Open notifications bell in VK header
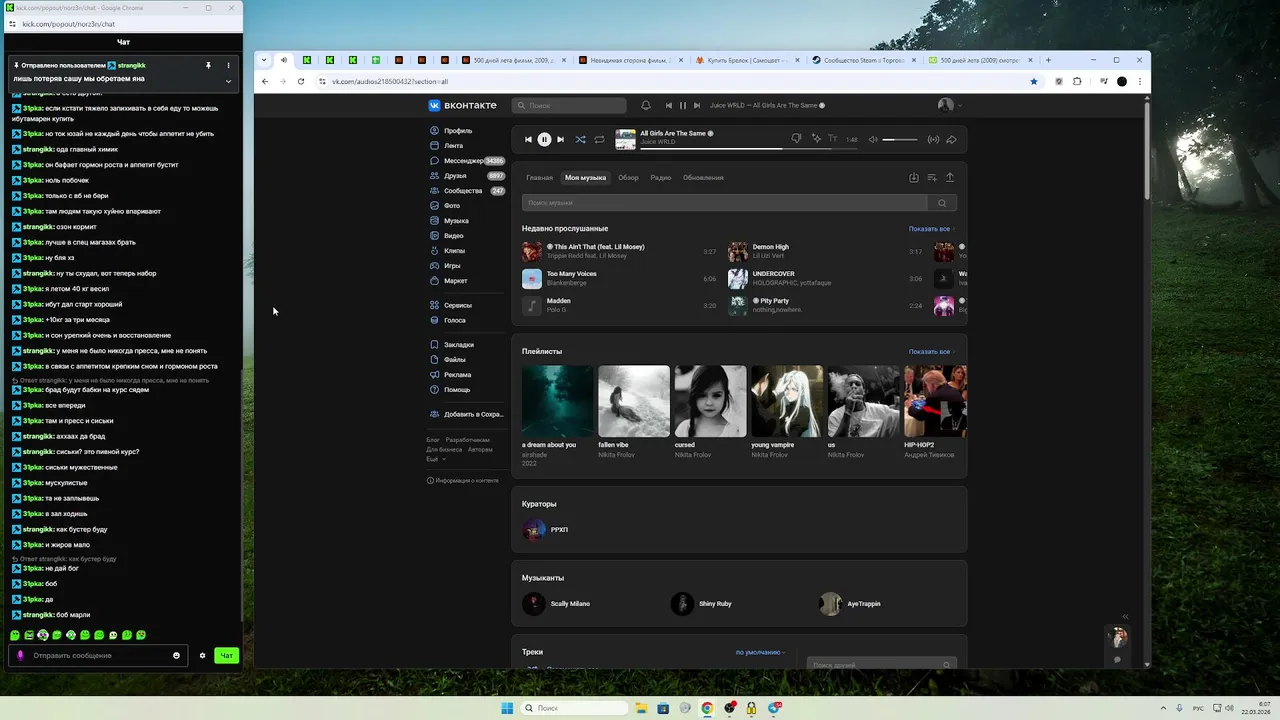Viewport: 1280px width, 720px height. [x=646, y=105]
